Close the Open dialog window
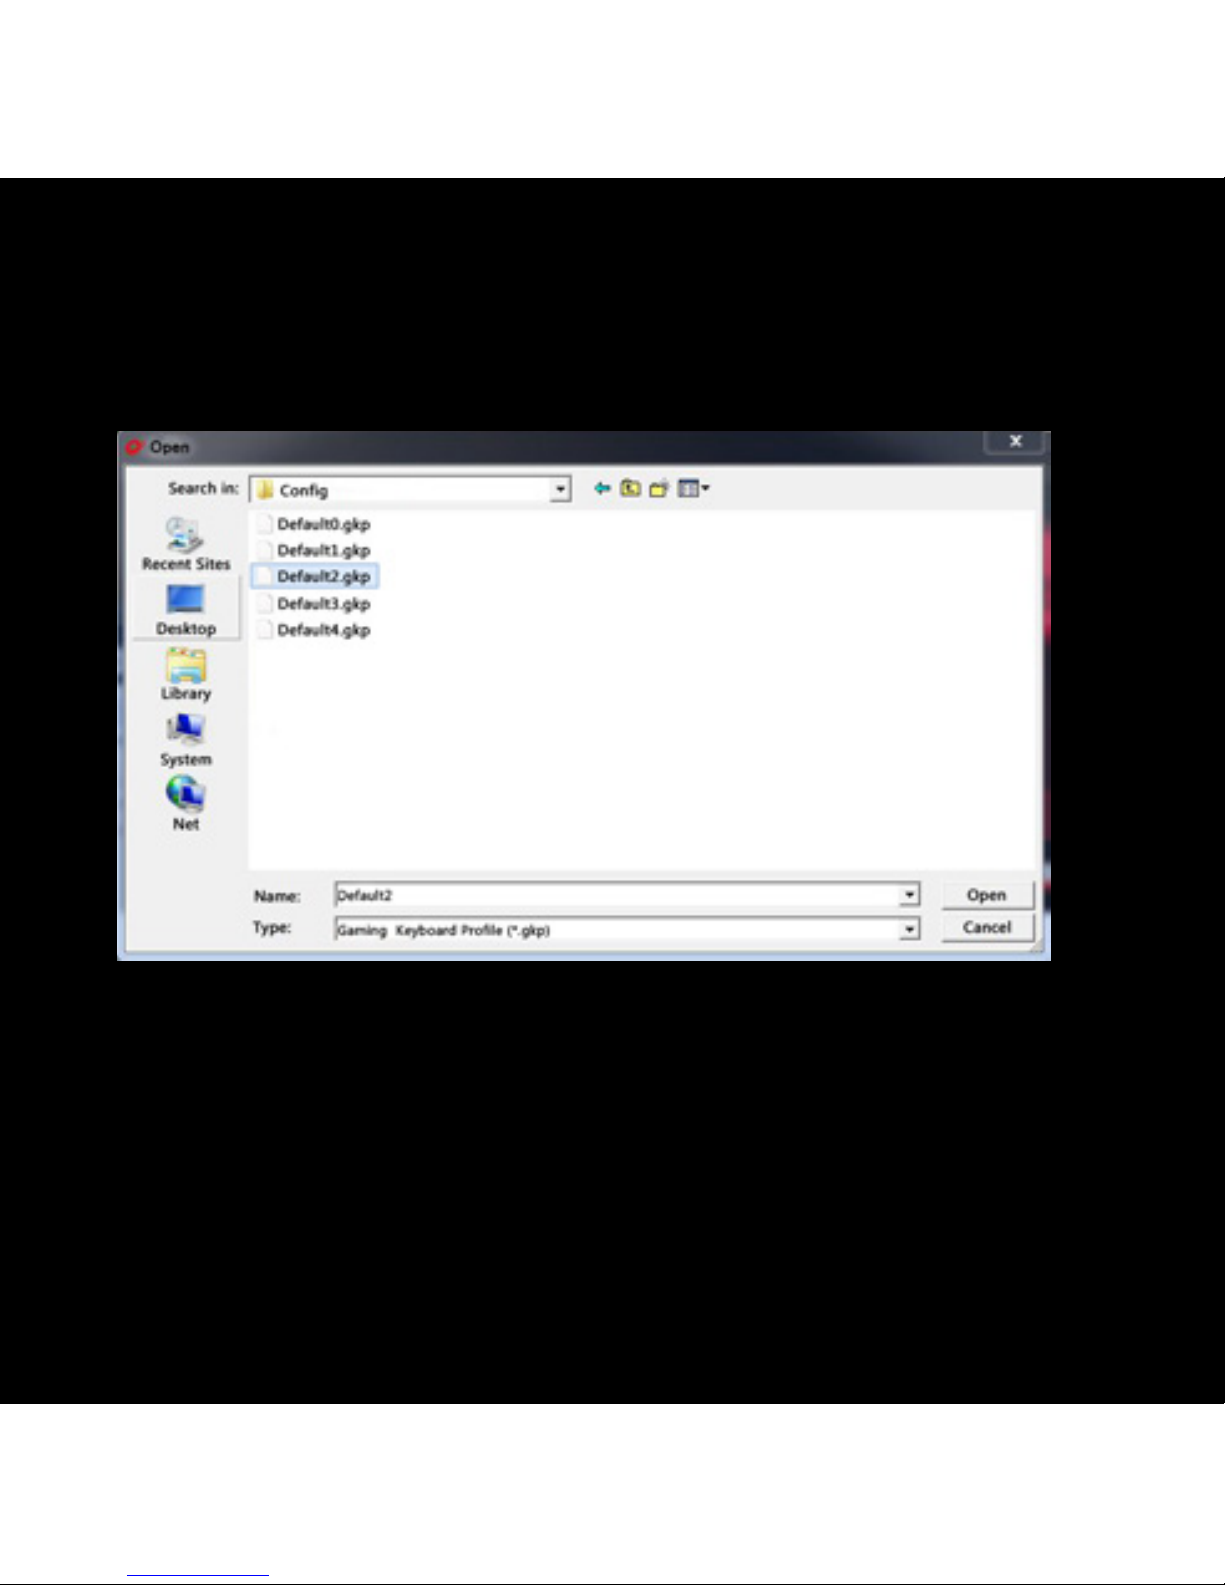The height and width of the screenshot is (1585, 1225). click(1016, 441)
